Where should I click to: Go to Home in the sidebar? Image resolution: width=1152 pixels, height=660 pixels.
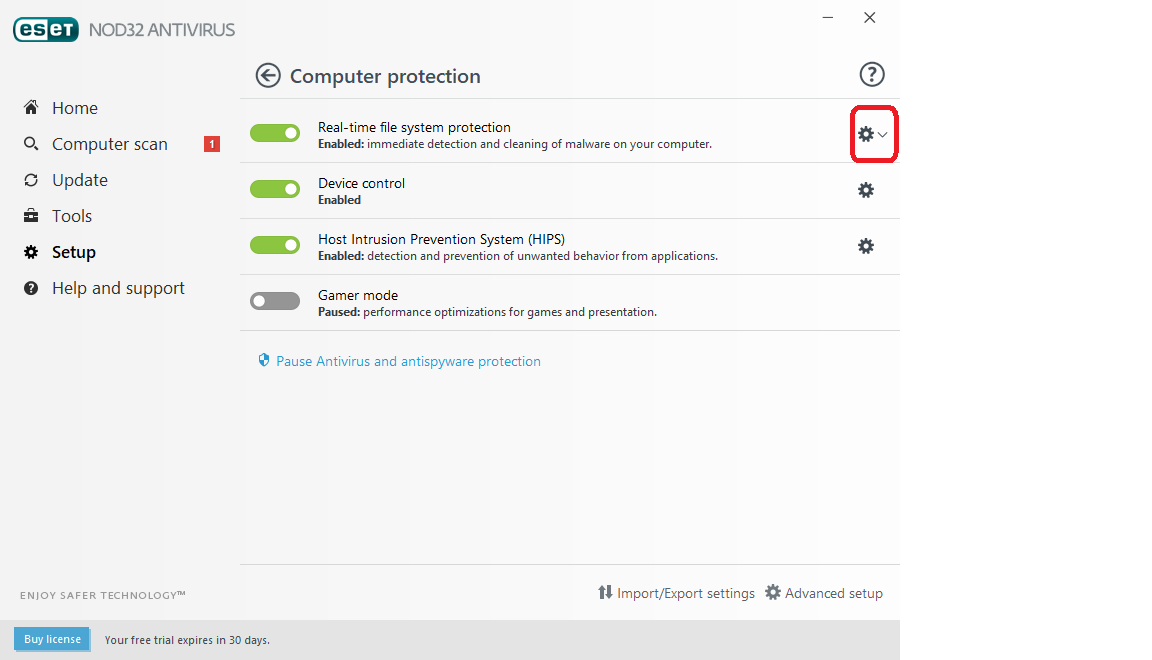pyautogui.click(x=75, y=108)
